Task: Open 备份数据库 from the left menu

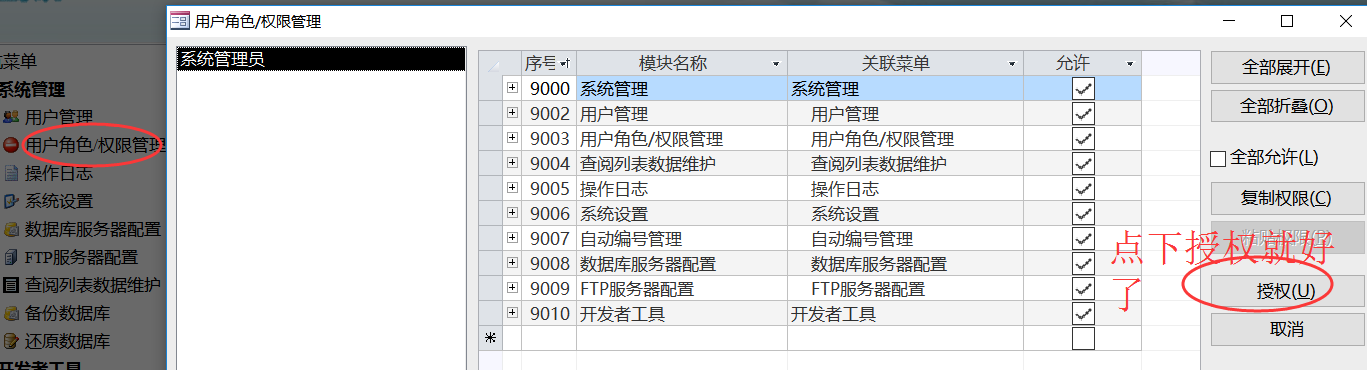Action: pos(68,313)
